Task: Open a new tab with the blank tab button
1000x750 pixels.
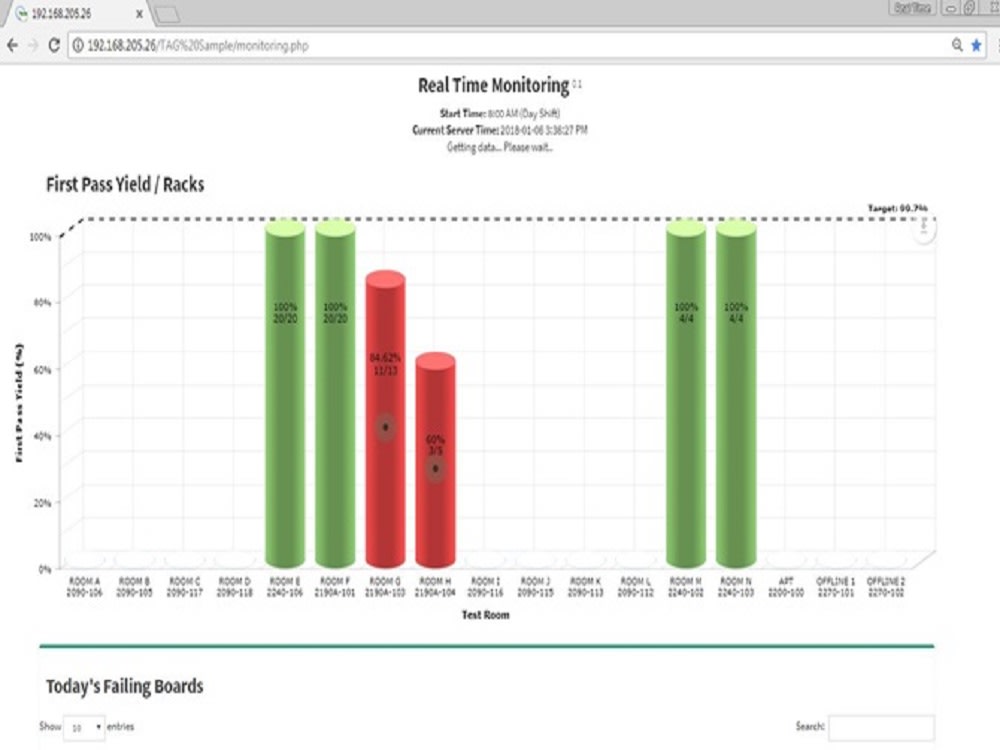Action: pos(168,14)
